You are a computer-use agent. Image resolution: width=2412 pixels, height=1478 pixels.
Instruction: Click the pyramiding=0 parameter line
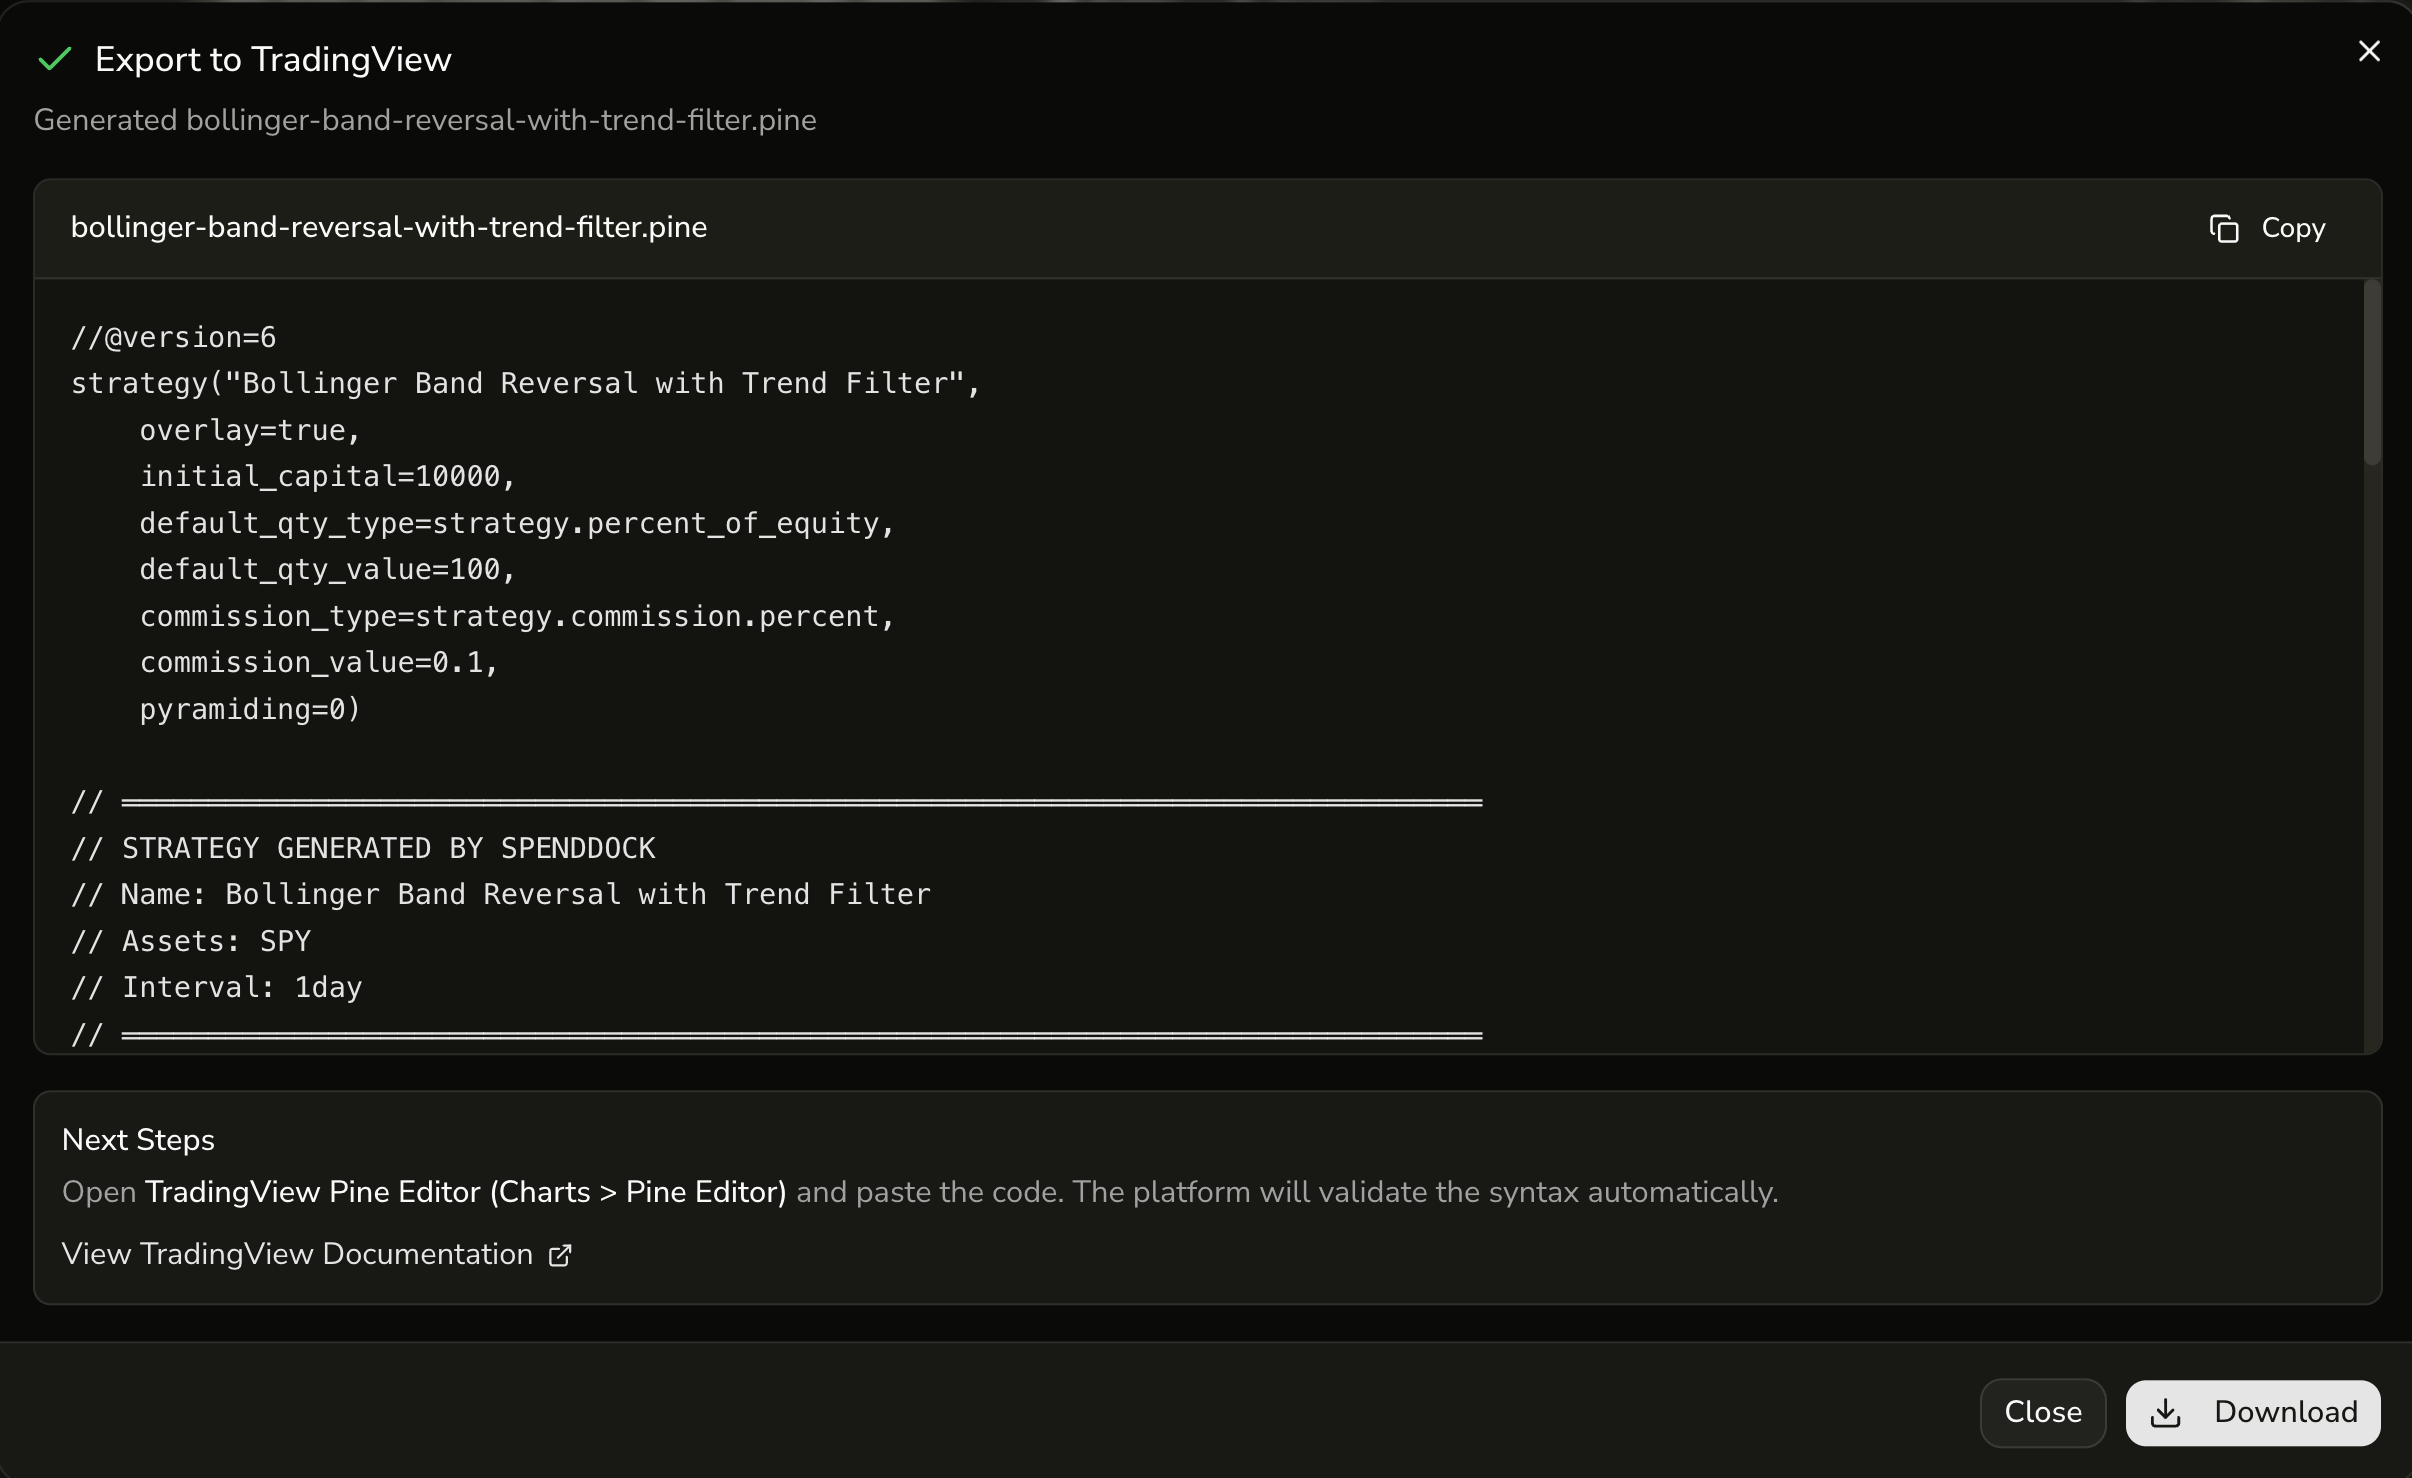(x=248, y=709)
